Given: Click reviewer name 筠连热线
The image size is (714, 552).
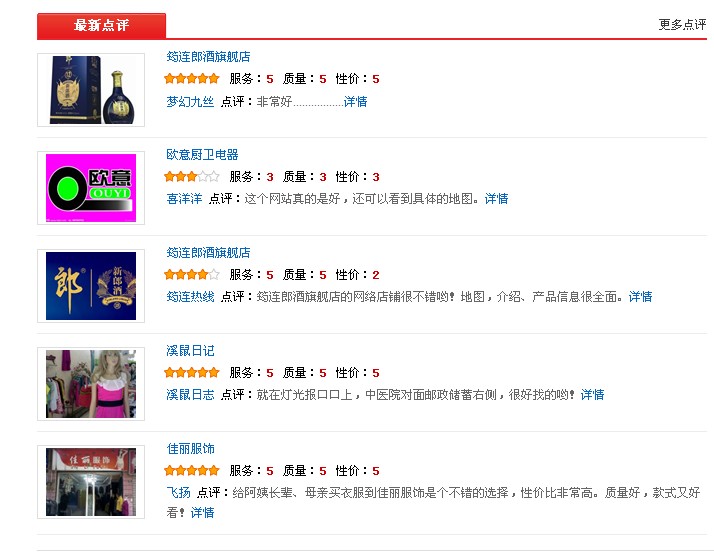Looking at the screenshot, I should point(190,297).
